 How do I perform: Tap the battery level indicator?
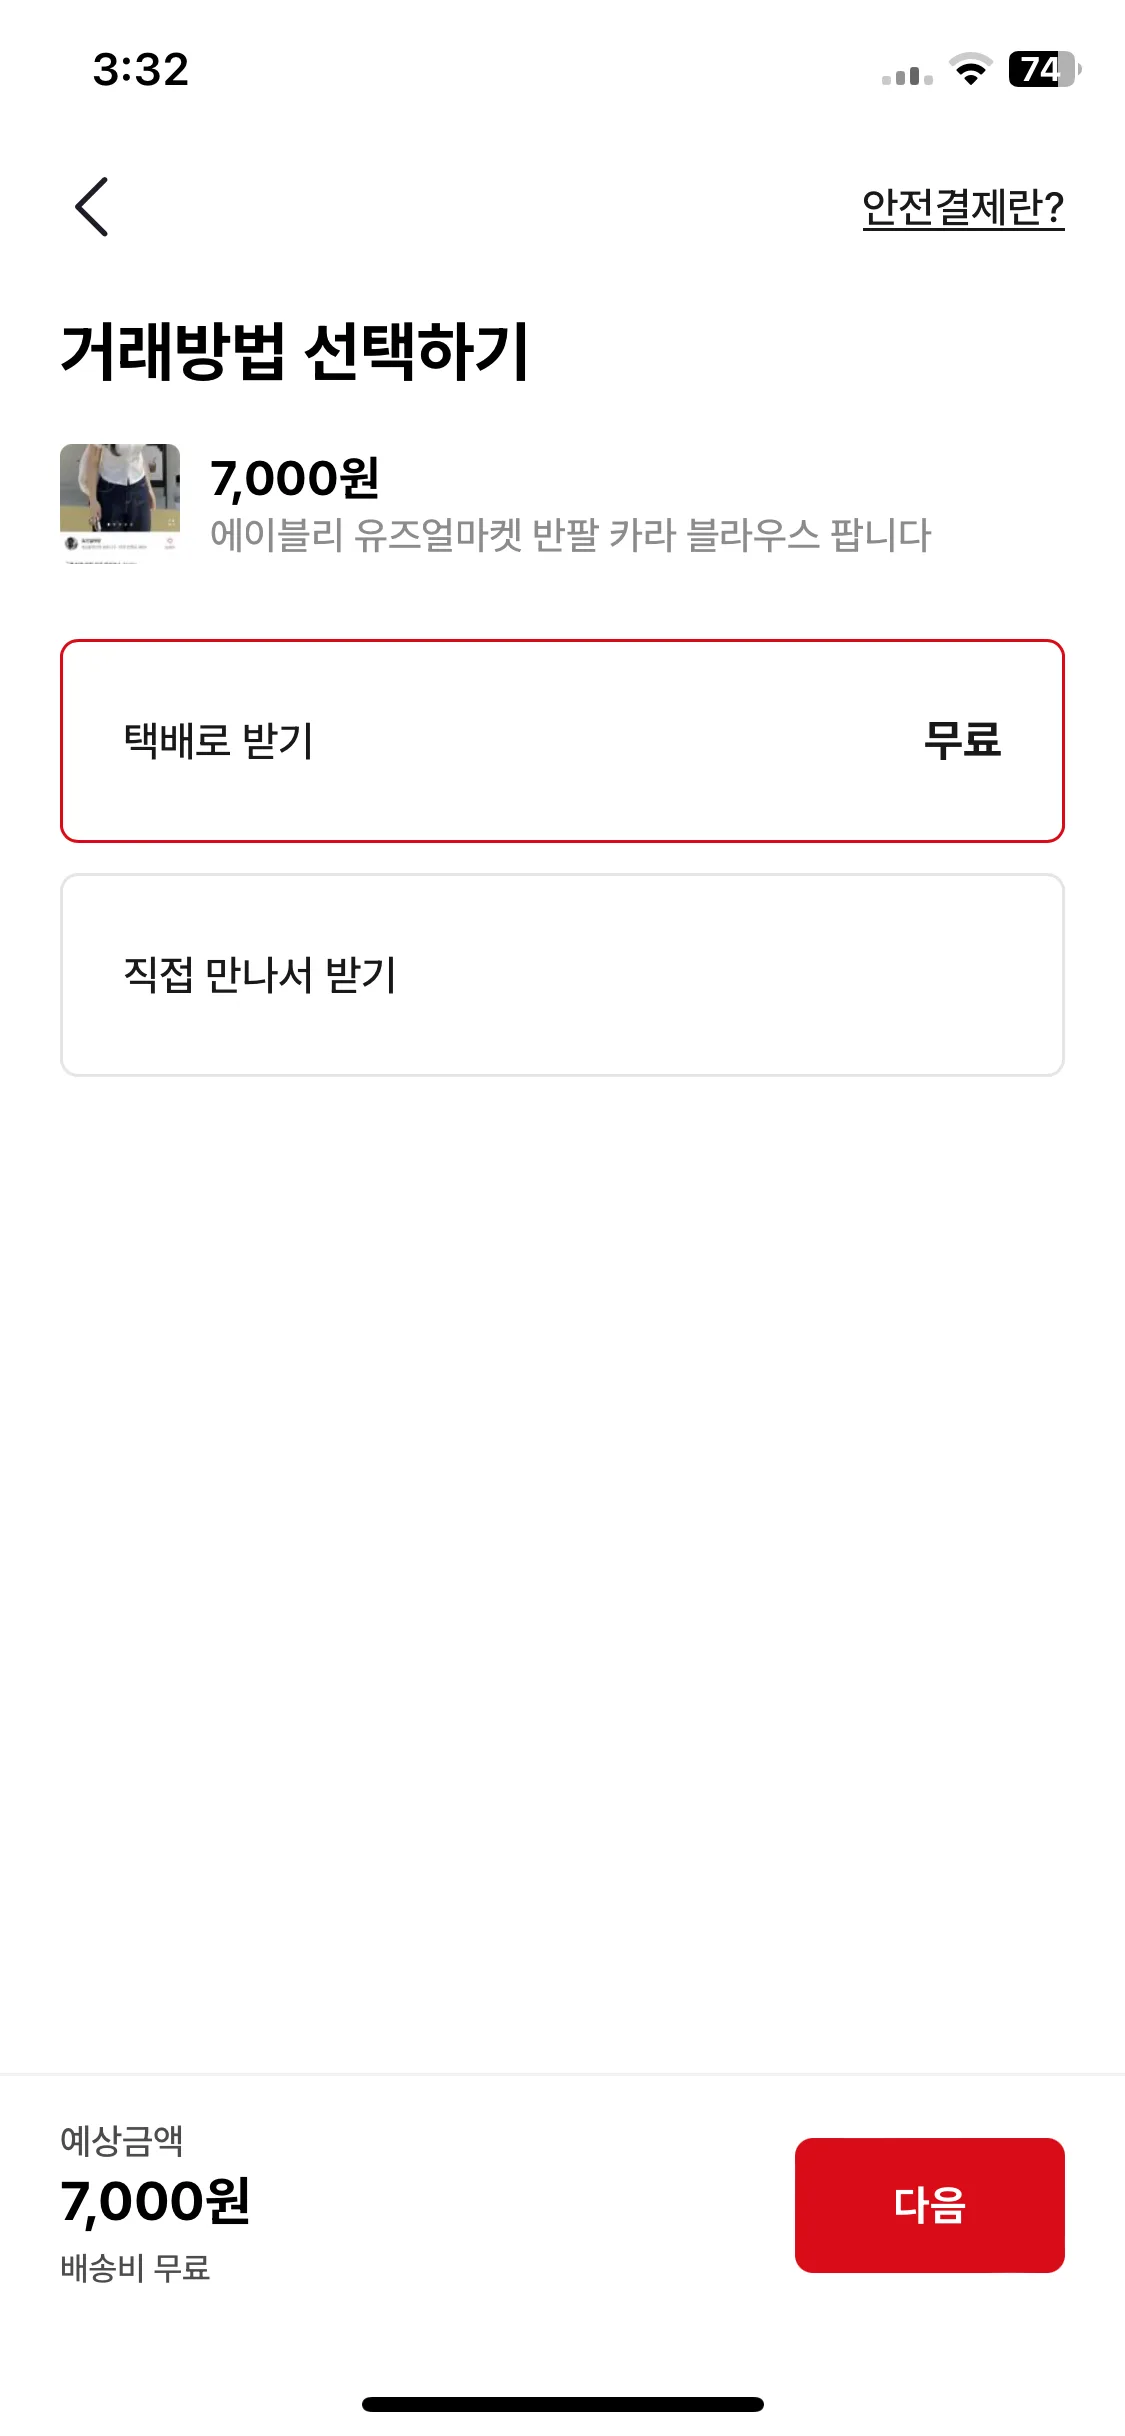1045,69
